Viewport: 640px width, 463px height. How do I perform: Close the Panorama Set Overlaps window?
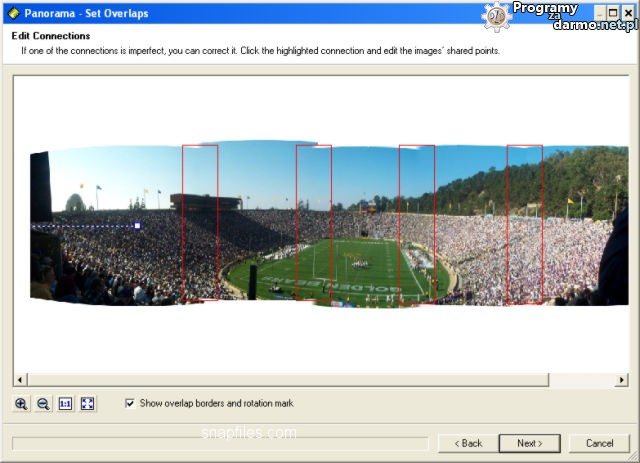click(x=628, y=12)
